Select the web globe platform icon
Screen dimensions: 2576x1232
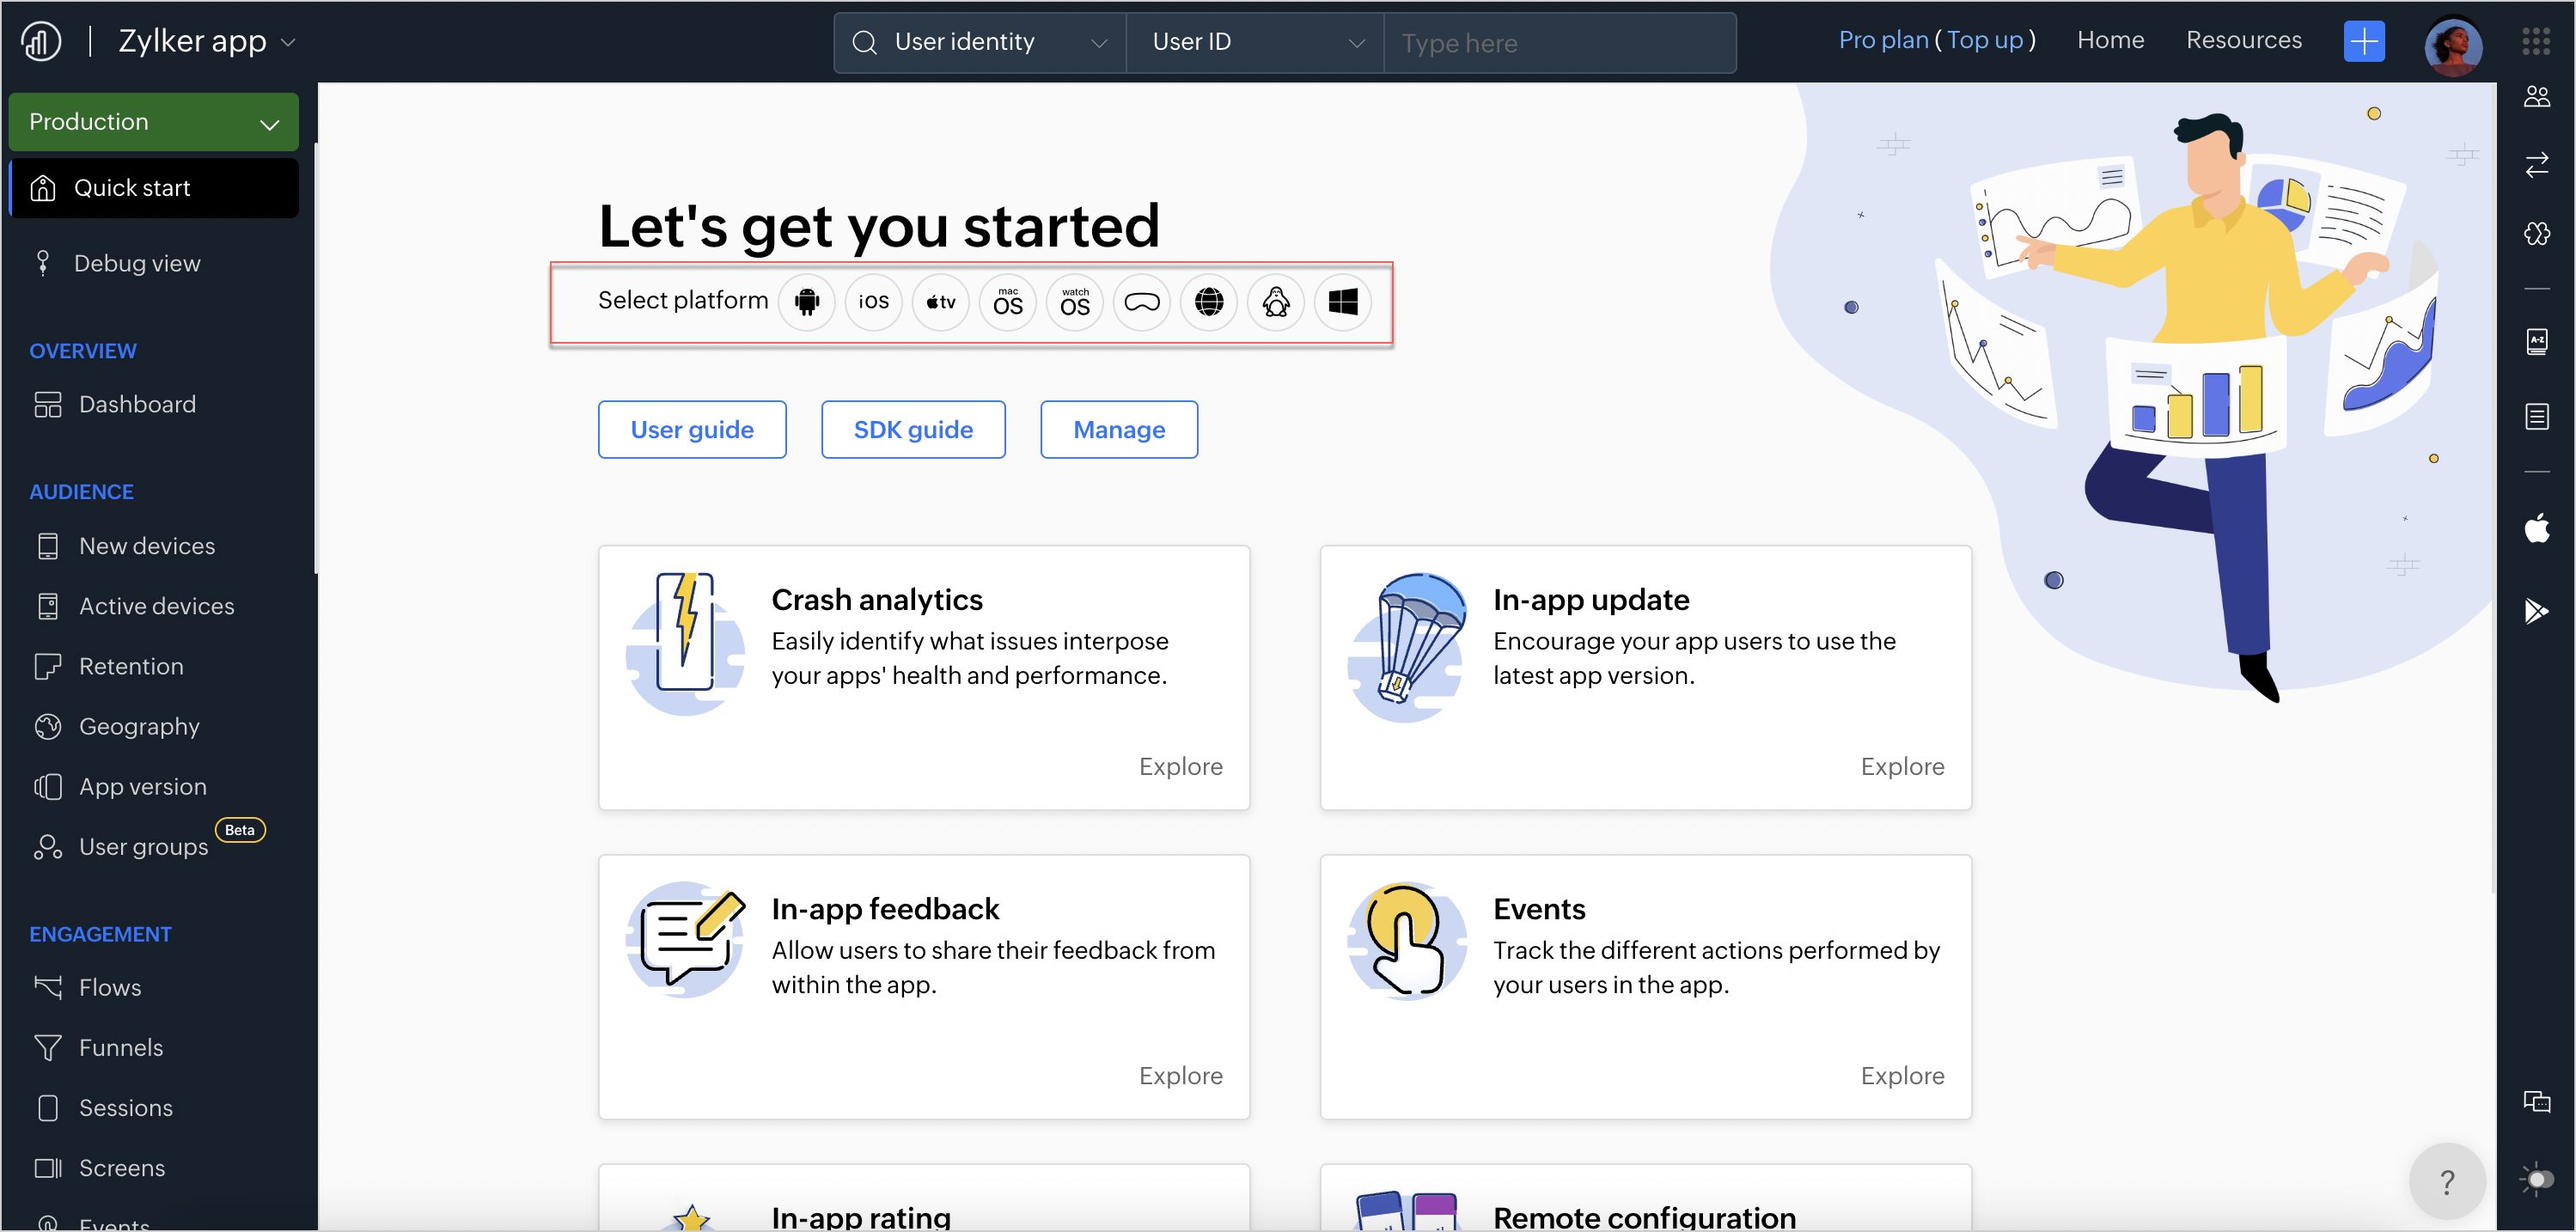tap(1208, 302)
